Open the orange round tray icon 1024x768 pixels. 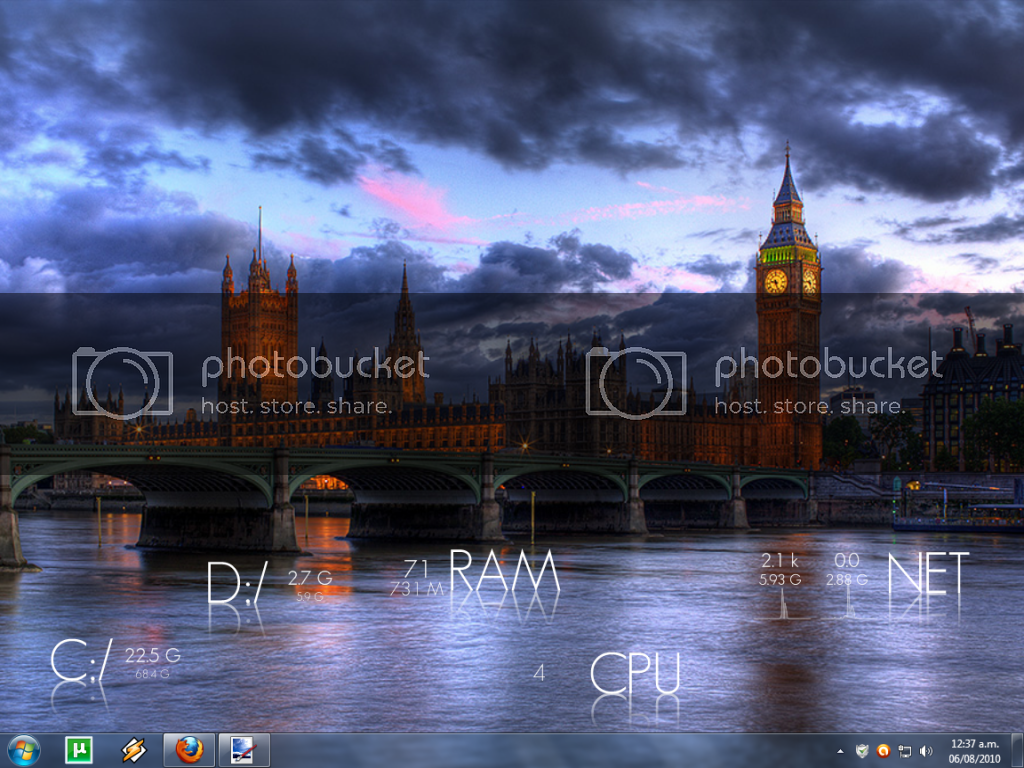pyautogui.click(x=883, y=750)
